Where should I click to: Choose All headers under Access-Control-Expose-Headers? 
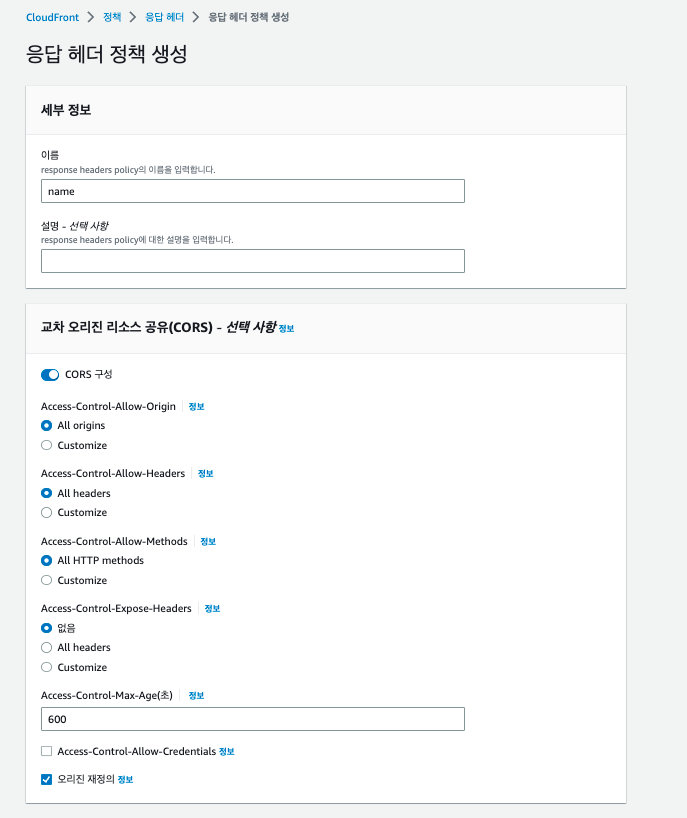coord(46,647)
